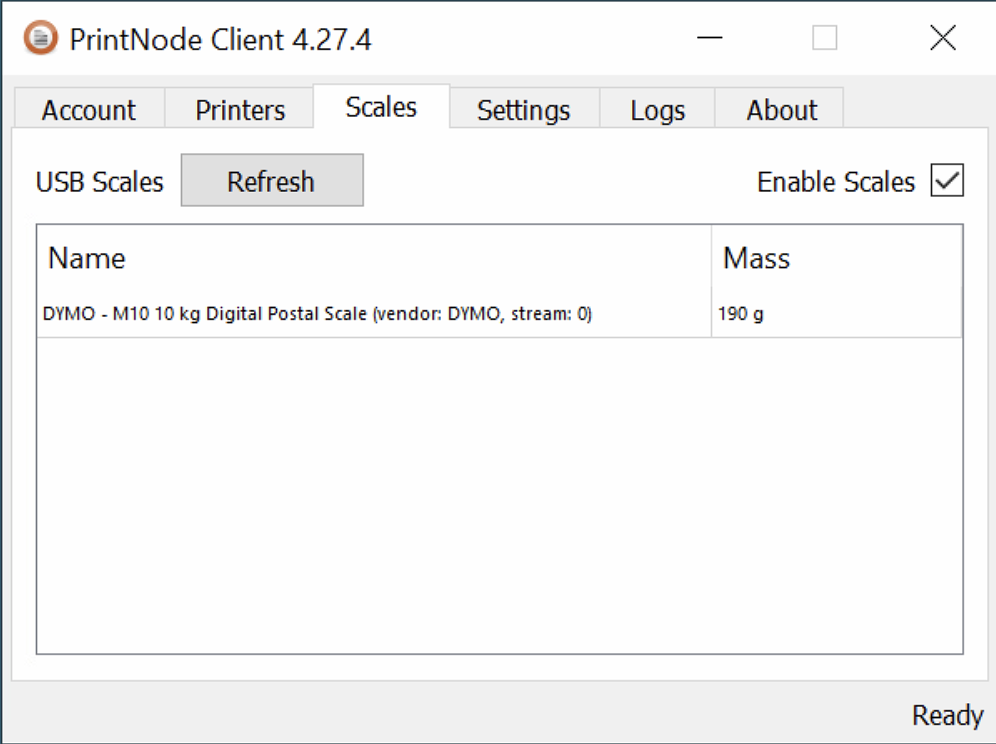This screenshot has width=996, height=744.
Task: Switch to the Printers tab
Action: [x=239, y=109]
